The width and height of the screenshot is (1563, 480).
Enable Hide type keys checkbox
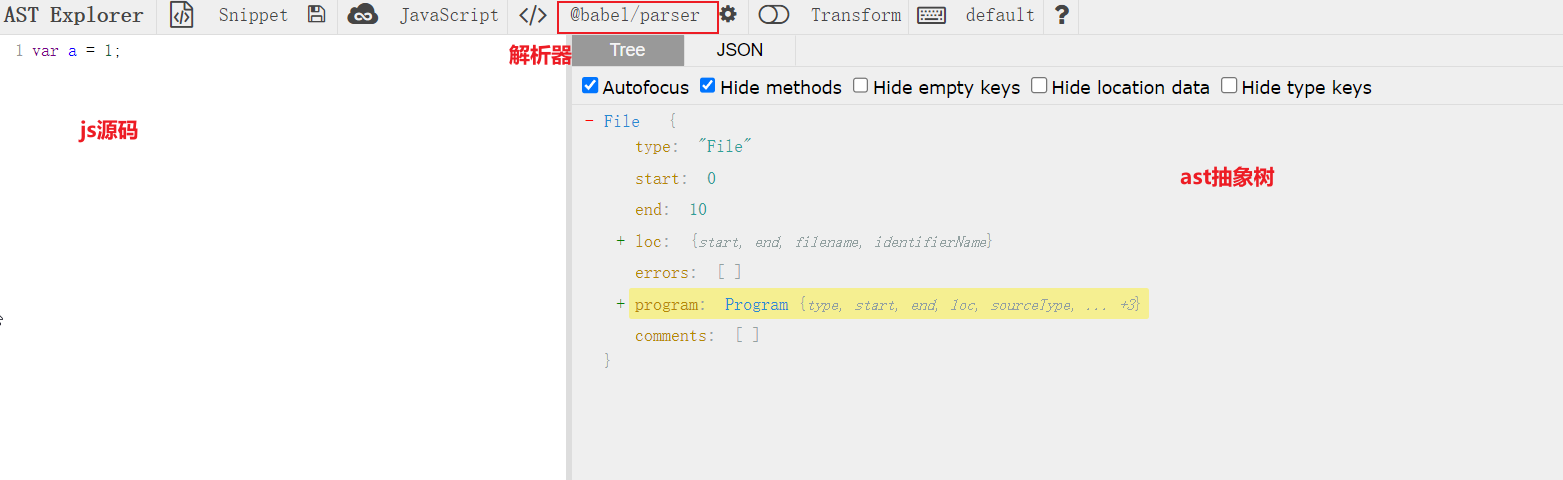pyautogui.click(x=1229, y=86)
